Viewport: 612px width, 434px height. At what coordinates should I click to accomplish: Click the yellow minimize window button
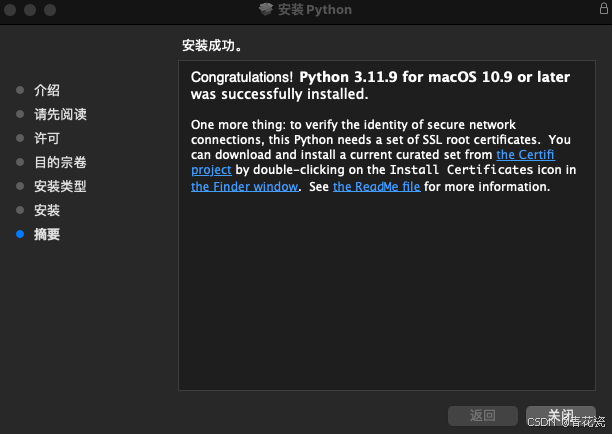click(x=30, y=10)
